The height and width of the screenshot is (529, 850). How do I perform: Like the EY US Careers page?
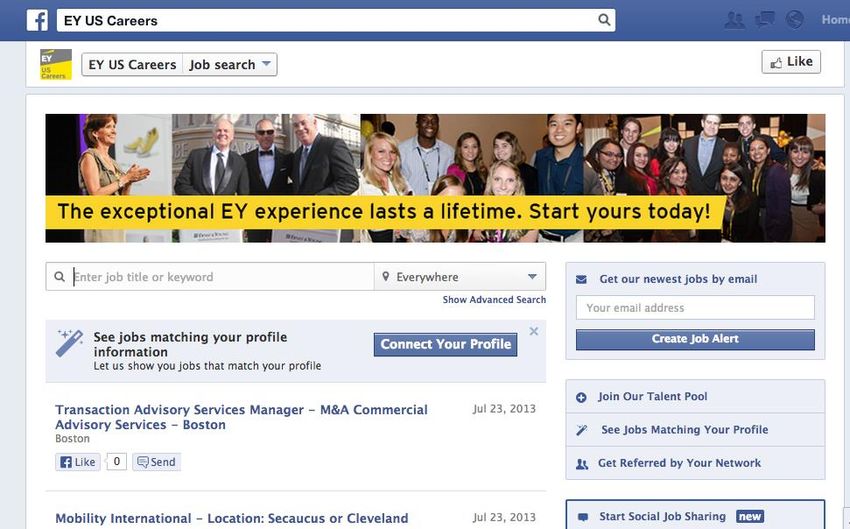tap(791, 62)
